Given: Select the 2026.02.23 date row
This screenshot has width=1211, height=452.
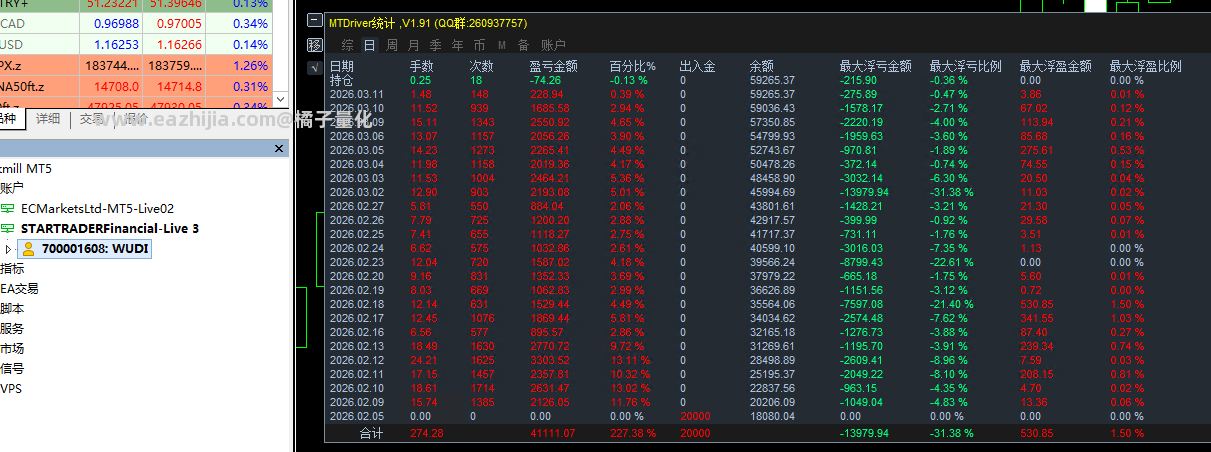Looking at the screenshot, I should pos(357,261).
